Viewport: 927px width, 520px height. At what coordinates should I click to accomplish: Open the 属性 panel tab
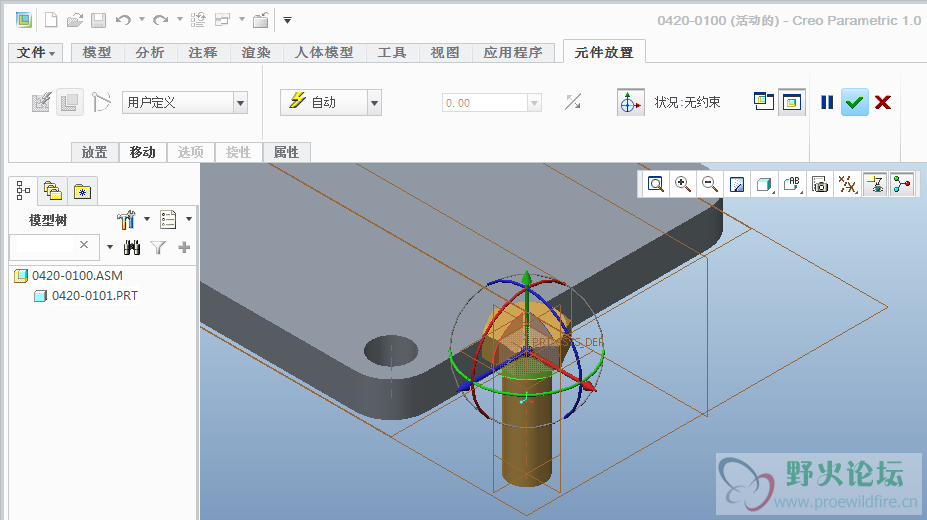(286, 152)
